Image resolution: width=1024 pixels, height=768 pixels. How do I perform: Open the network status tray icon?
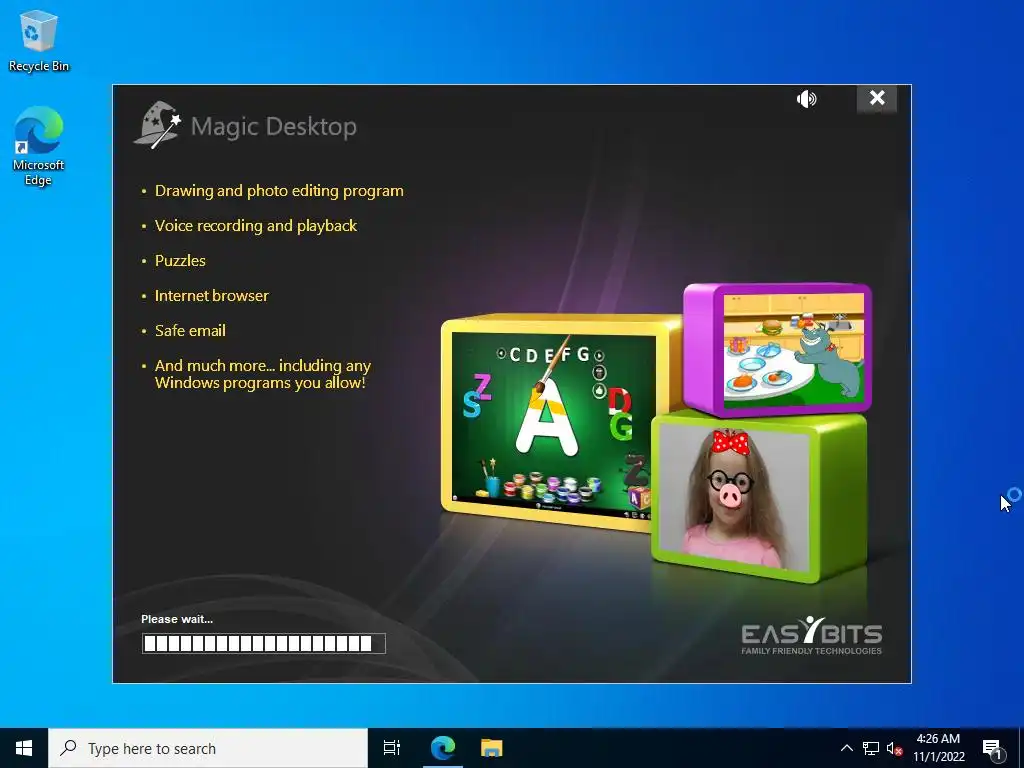[871, 748]
